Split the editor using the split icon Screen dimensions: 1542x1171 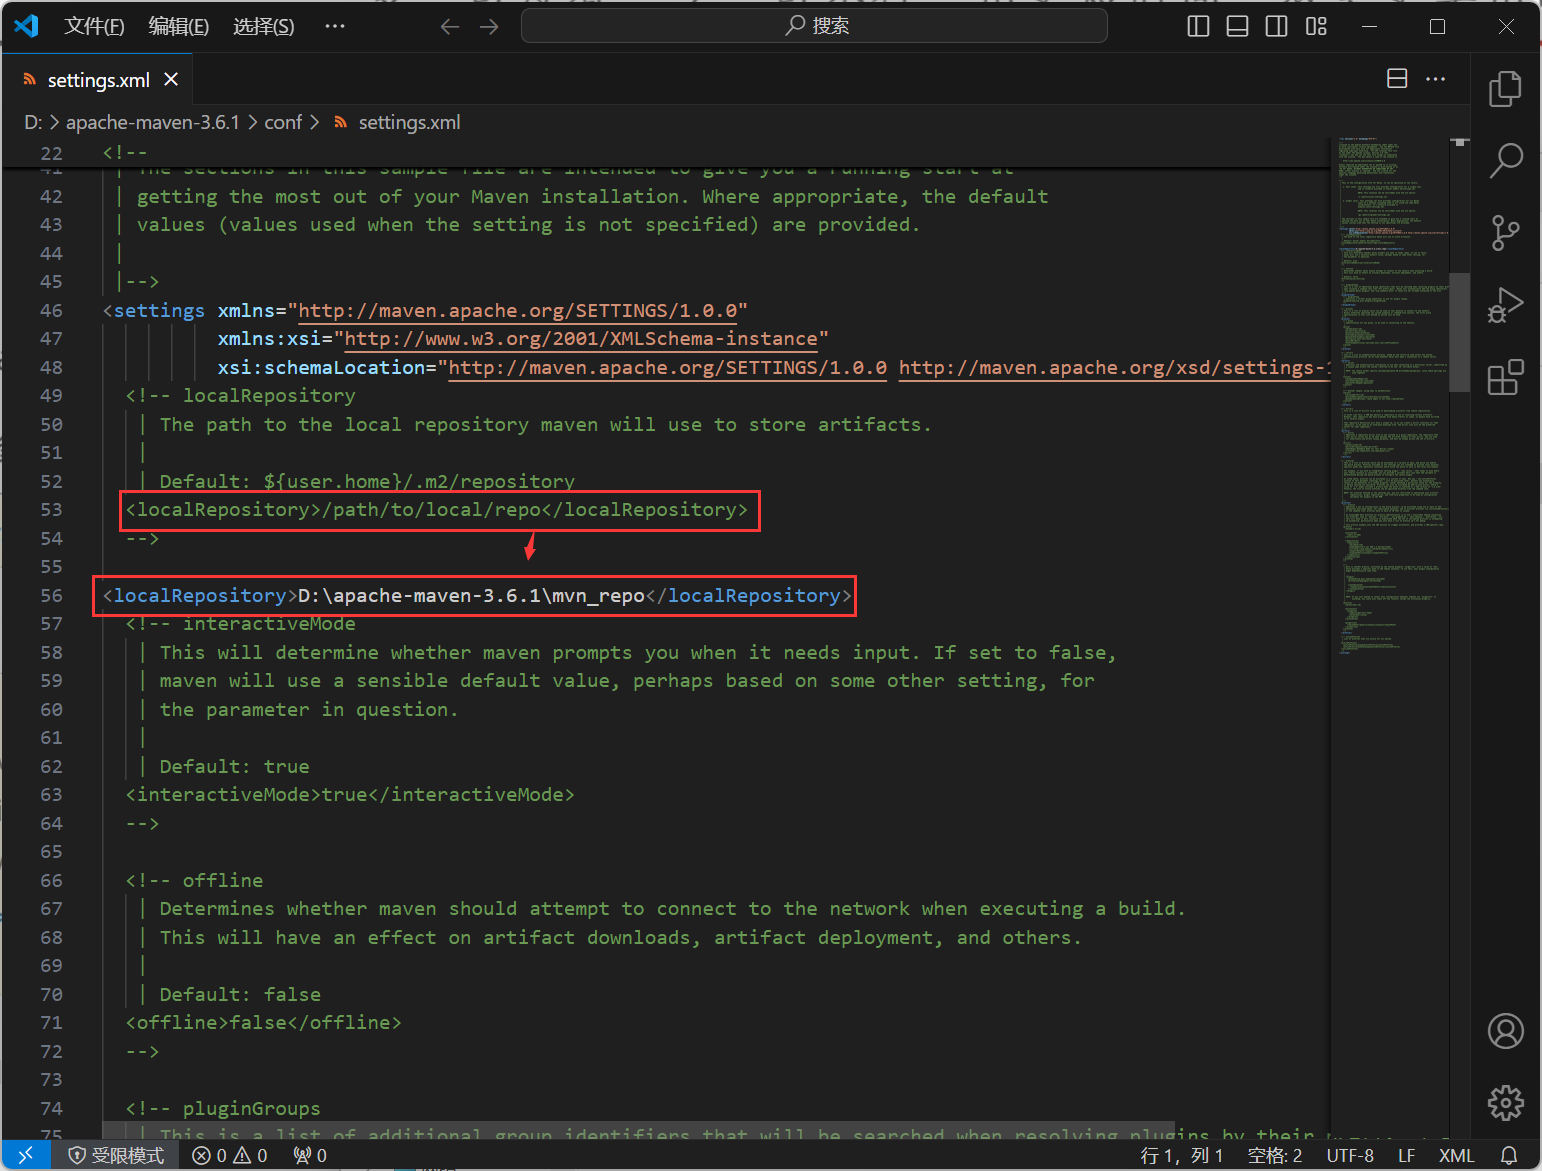1397,79
